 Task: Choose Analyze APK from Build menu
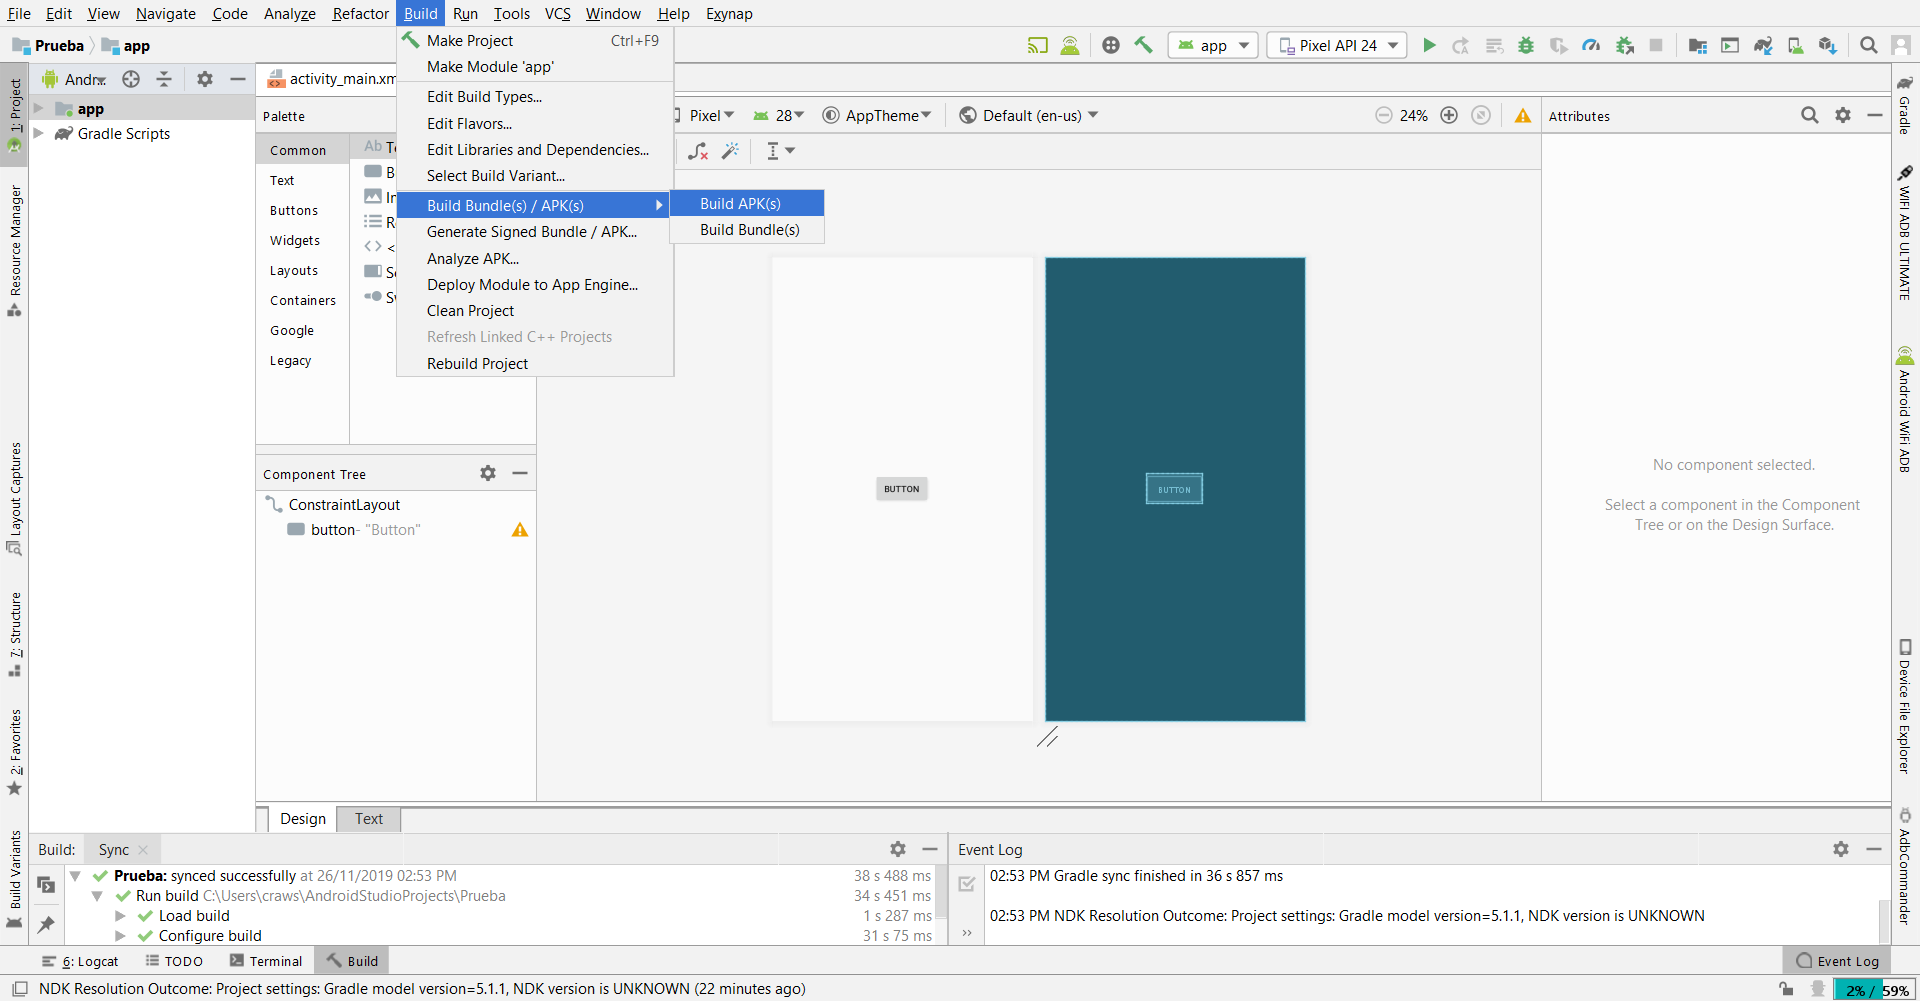535,258
